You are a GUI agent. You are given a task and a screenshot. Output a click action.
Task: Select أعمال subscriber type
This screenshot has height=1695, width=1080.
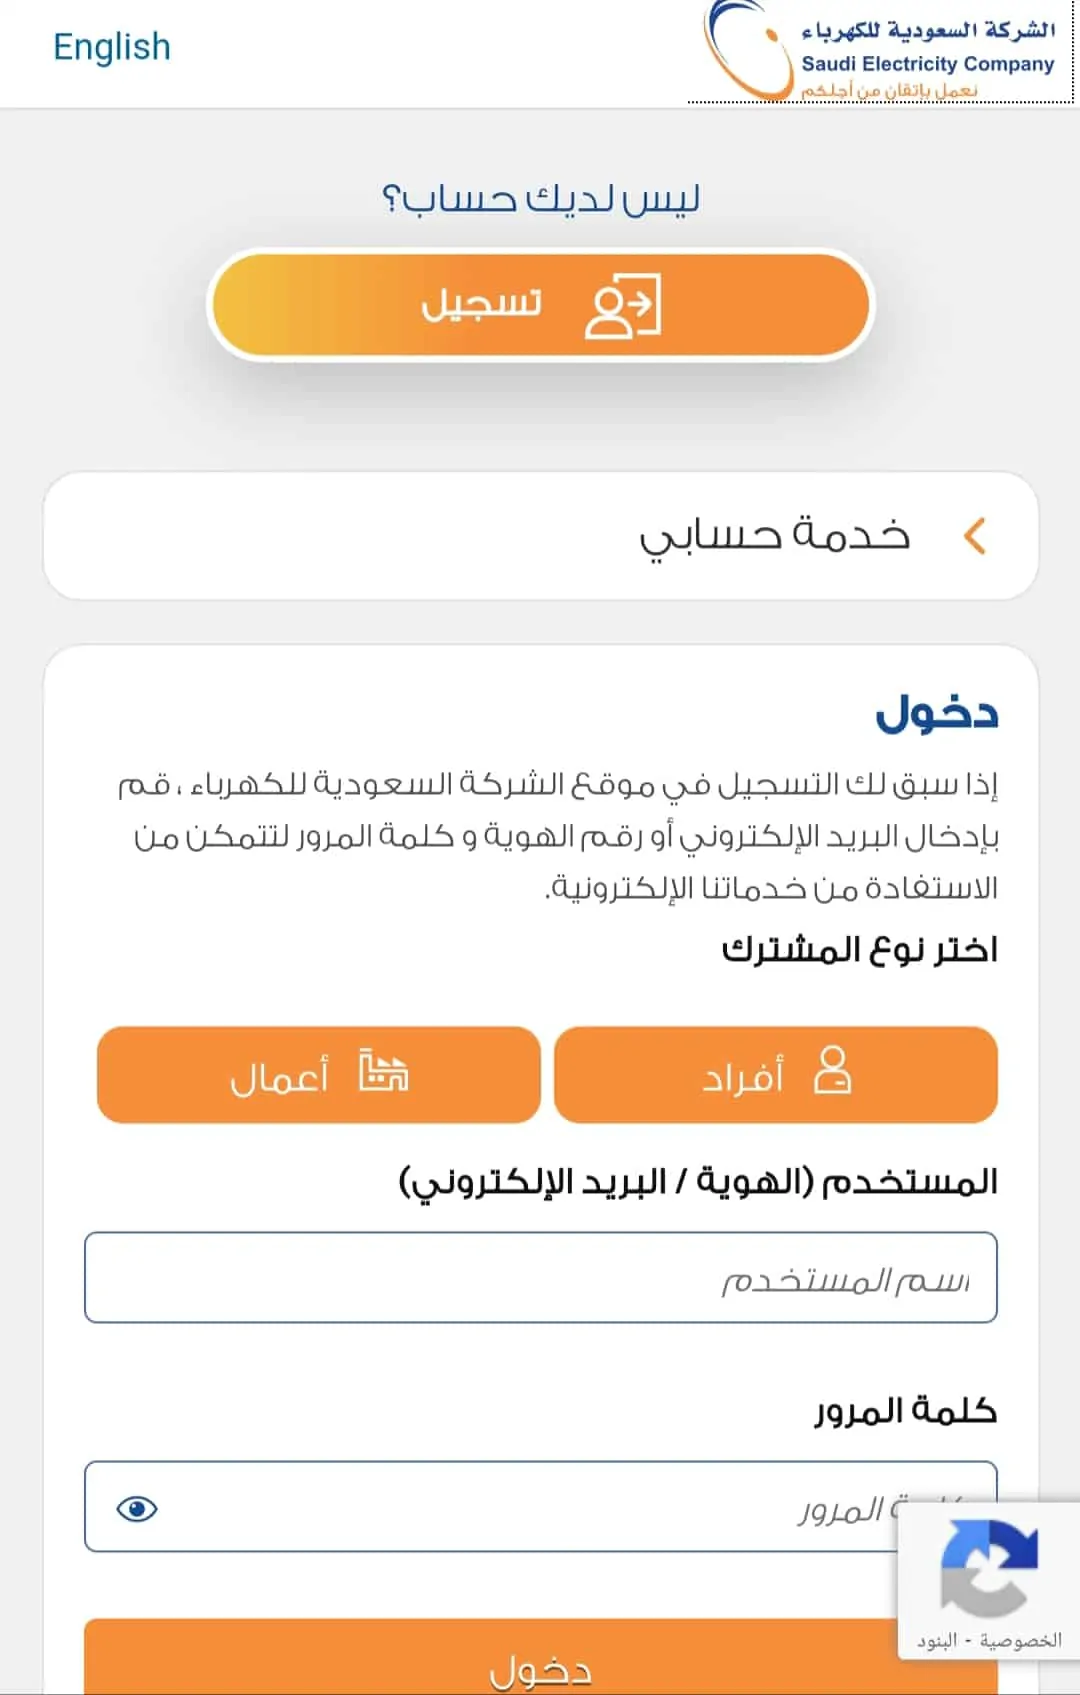(x=319, y=1075)
